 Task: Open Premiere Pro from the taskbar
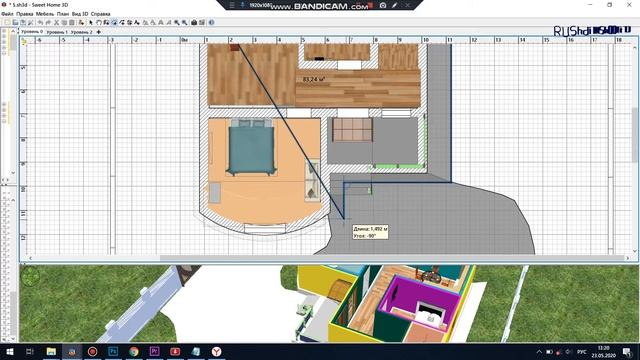154,351
